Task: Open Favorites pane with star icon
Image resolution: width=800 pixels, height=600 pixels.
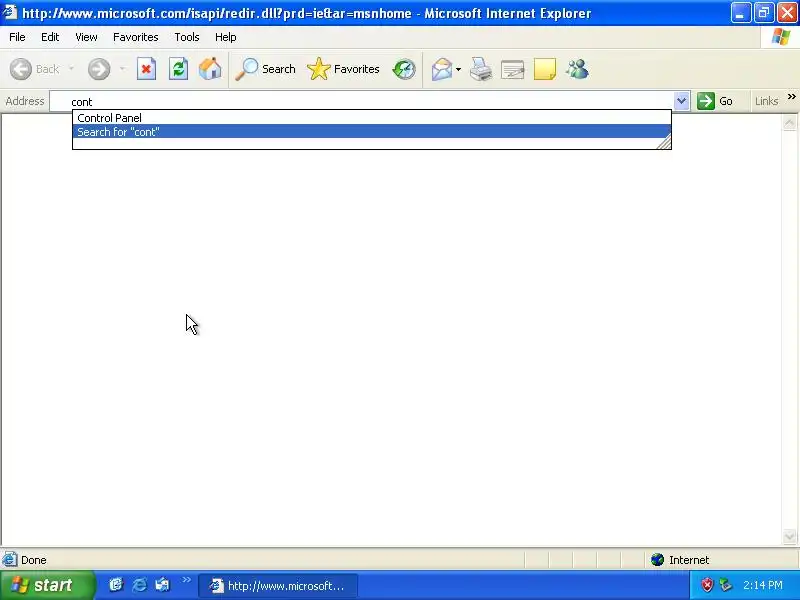Action: 343,69
